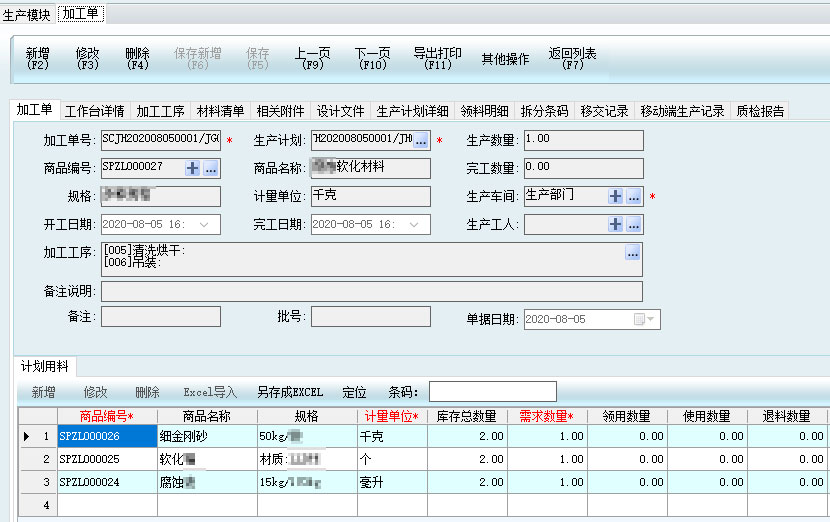Click the plus icon beside 生产车间 field

click(x=615, y=196)
